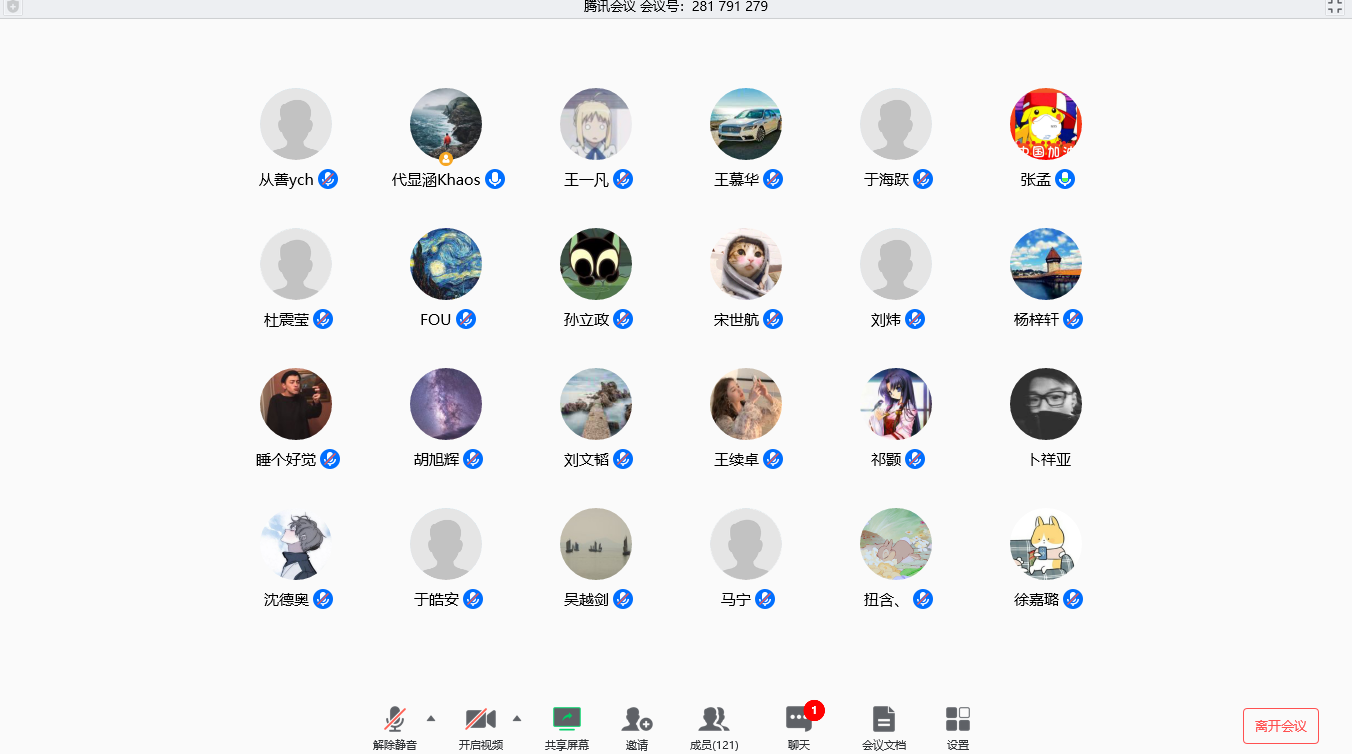The height and width of the screenshot is (754, 1352).
Task: Click the Leave Meeting (离开会议) button
Action: click(1280, 726)
